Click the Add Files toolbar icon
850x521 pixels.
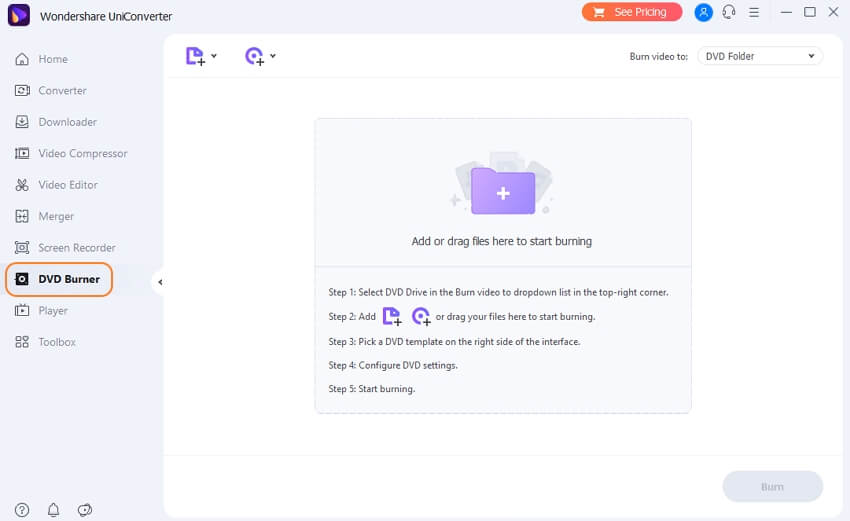(195, 56)
